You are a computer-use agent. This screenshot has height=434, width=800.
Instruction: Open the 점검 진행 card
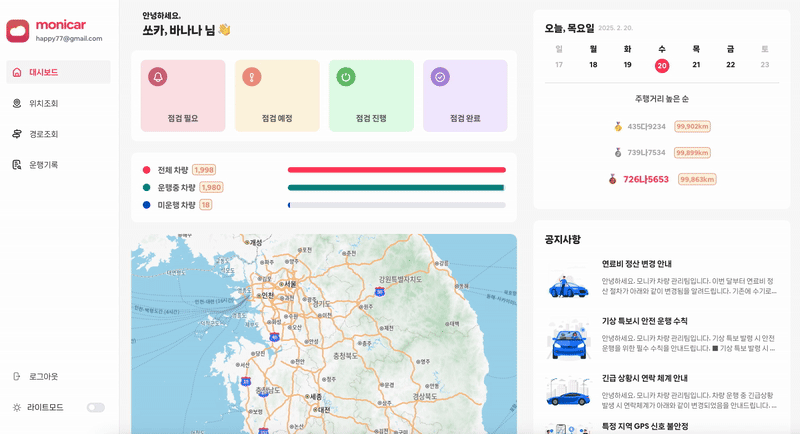tap(371, 96)
